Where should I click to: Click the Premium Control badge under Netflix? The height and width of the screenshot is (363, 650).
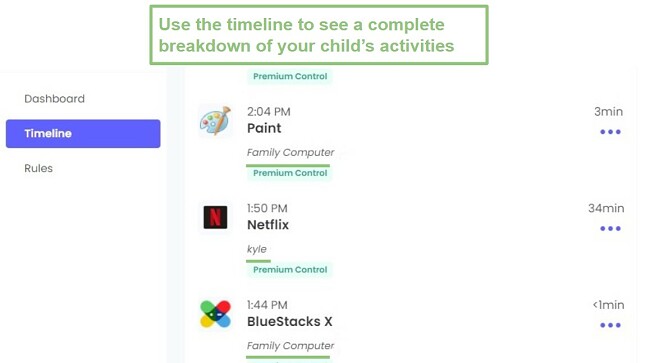tap(290, 270)
